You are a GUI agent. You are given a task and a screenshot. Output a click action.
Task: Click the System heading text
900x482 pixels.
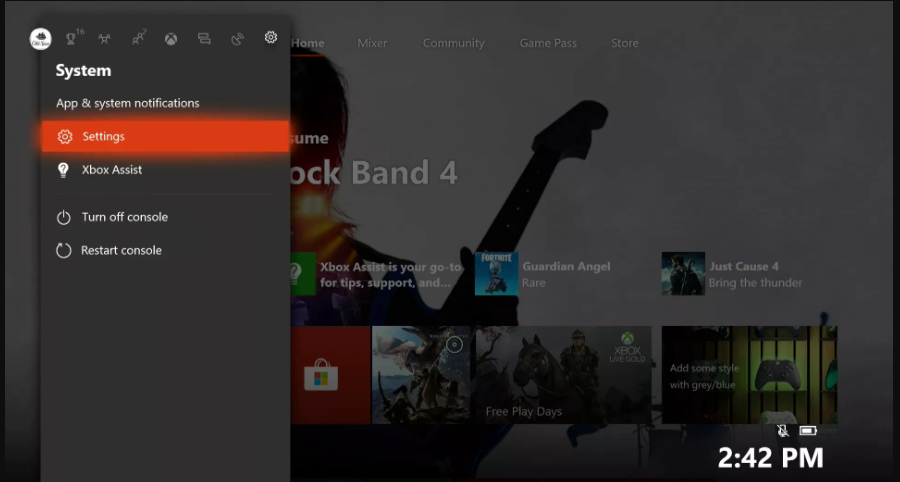coord(83,71)
